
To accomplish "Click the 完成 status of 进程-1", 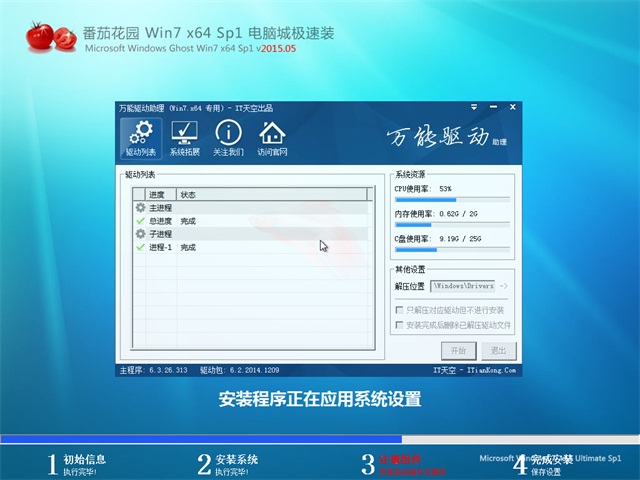I will pos(188,247).
